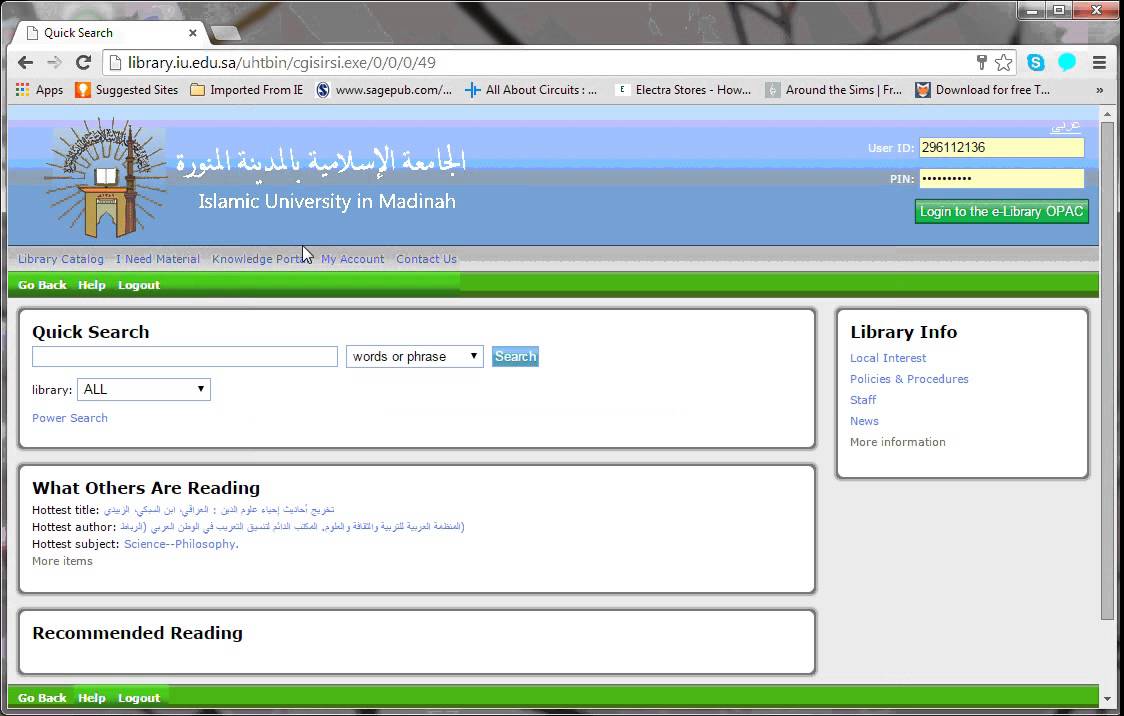The image size is (1124, 716).
Task: Open the Power Search link
Action: [x=70, y=418]
